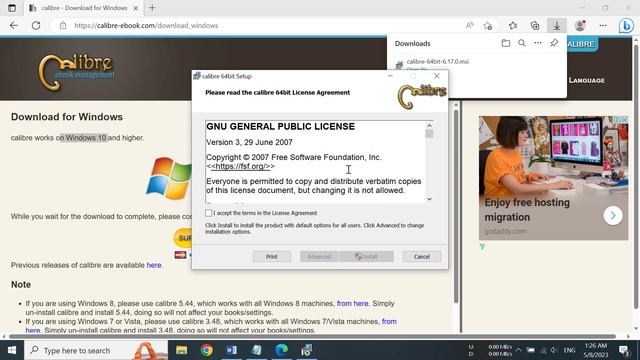This screenshot has height=360, width=640.
Task: Click the ENG language indicator
Action: tap(569, 350)
